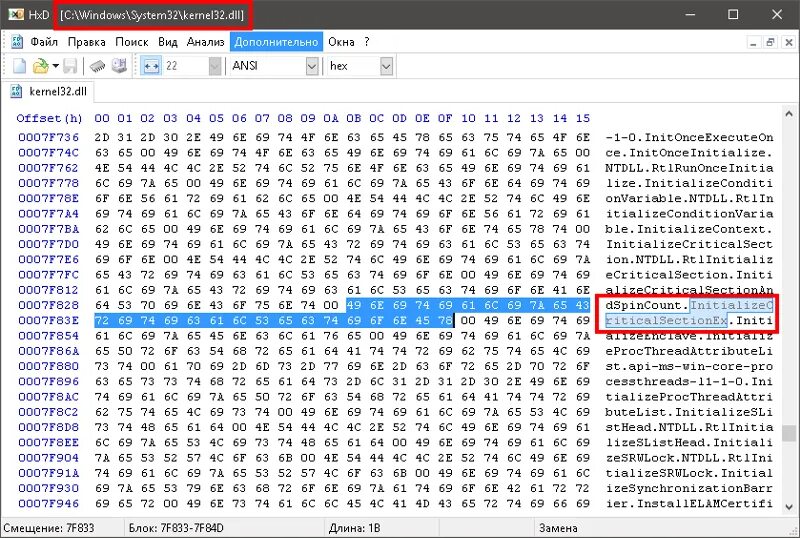Open the Файл menu
Image resolution: width=800 pixels, height=538 pixels.
click(44, 42)
